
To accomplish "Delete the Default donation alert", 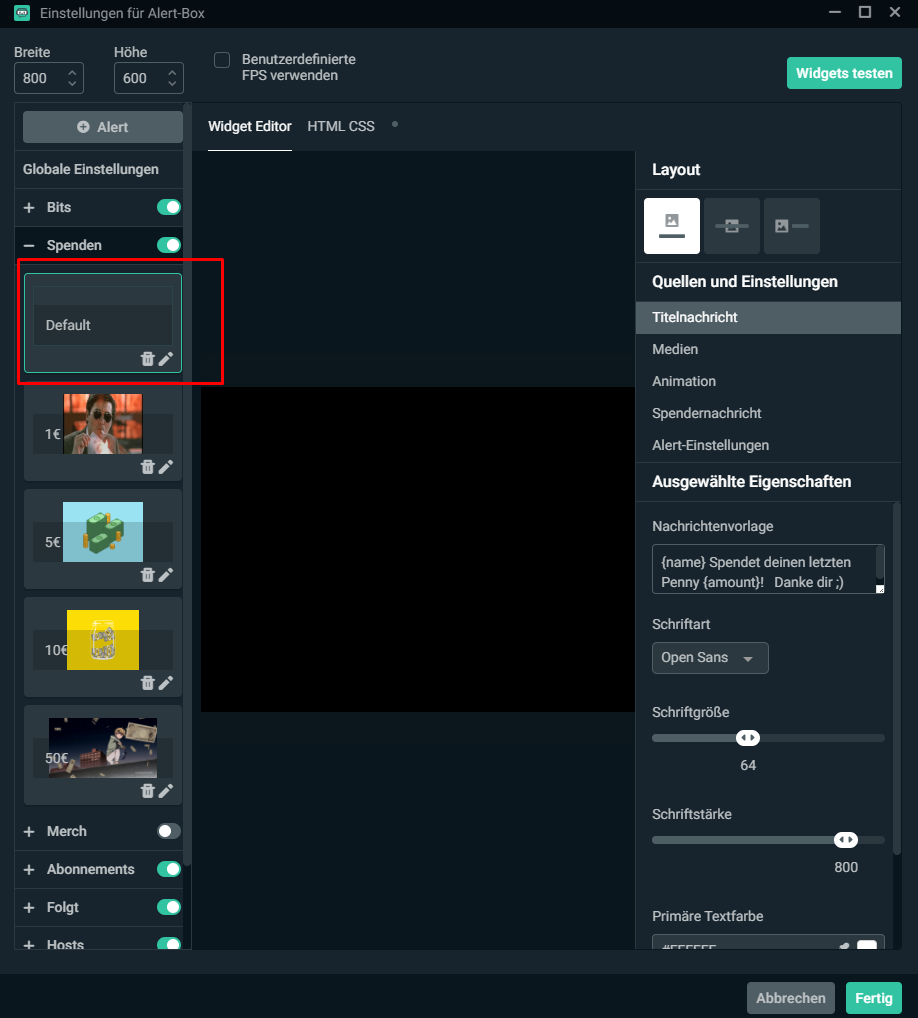I will [148, 359].
